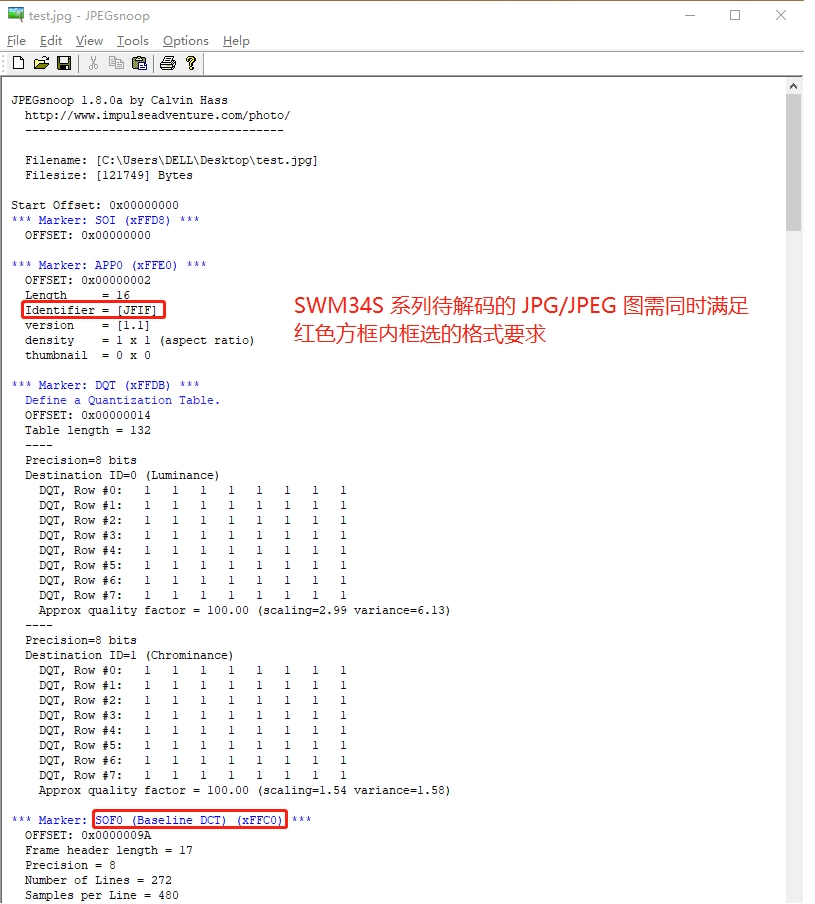The height and width of the screenshot is (904, 815).
Task: Open the View menu
Action: coord(89,41)
